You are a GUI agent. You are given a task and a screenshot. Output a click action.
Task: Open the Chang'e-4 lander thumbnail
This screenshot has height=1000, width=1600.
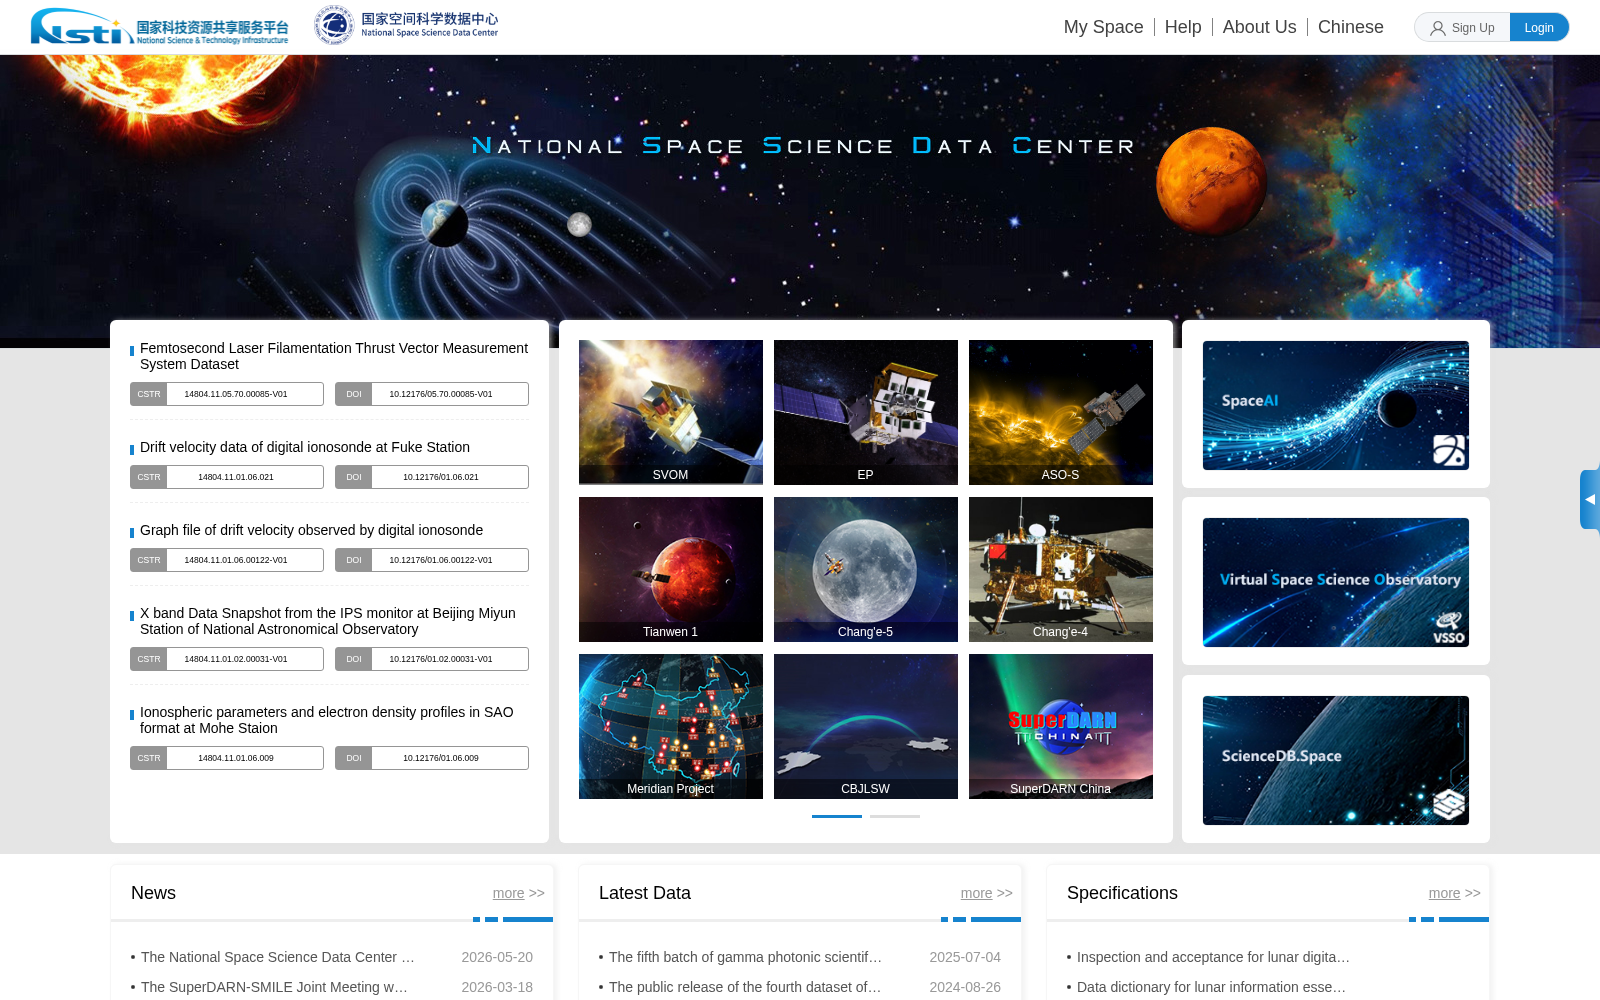(1061, 569)
